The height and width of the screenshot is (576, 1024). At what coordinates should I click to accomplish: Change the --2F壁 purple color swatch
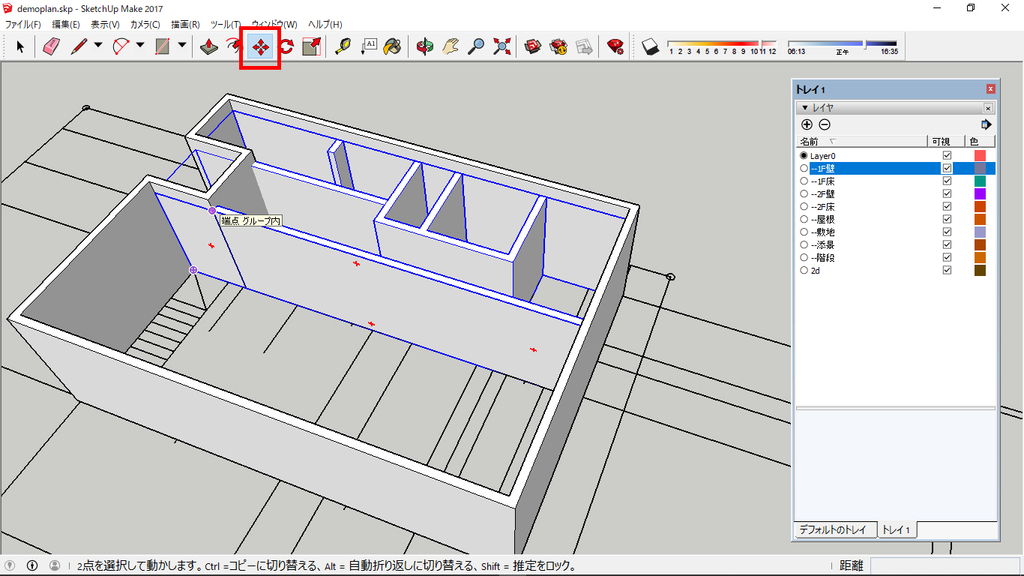click(980, 194)
